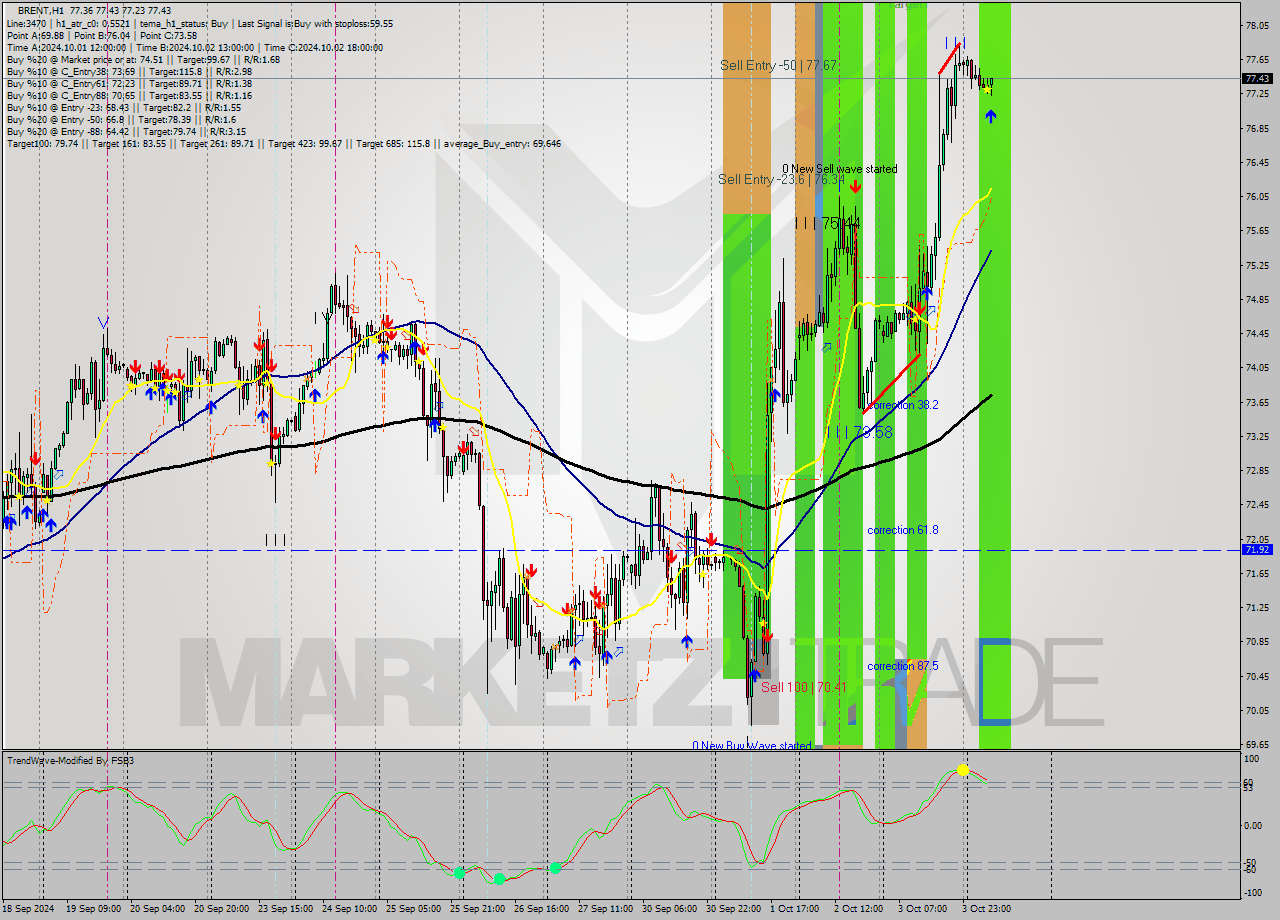The height and width of the screenshot is (920, 1280).
Task: Select the "Buy %10 @ C_Entry88: 70.65" line
Action: pos(129,95)
